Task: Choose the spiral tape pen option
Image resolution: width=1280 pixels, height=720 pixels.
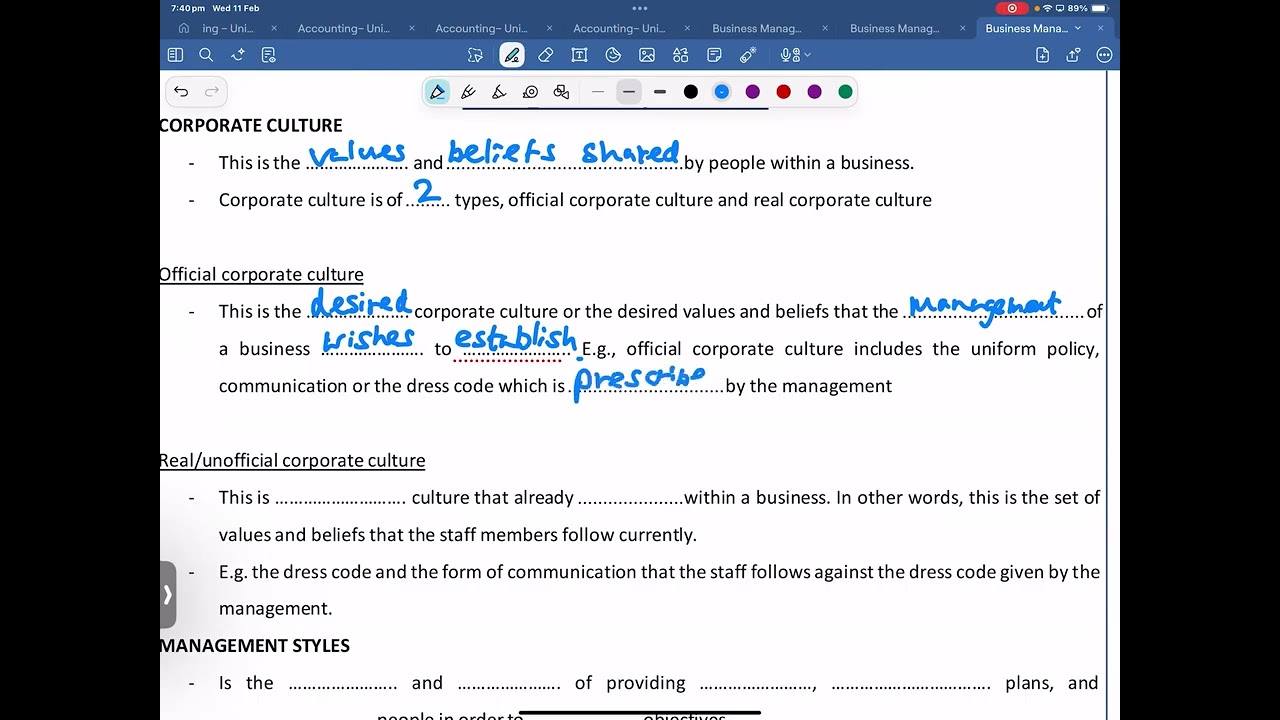Action: [x=530, y=92]
